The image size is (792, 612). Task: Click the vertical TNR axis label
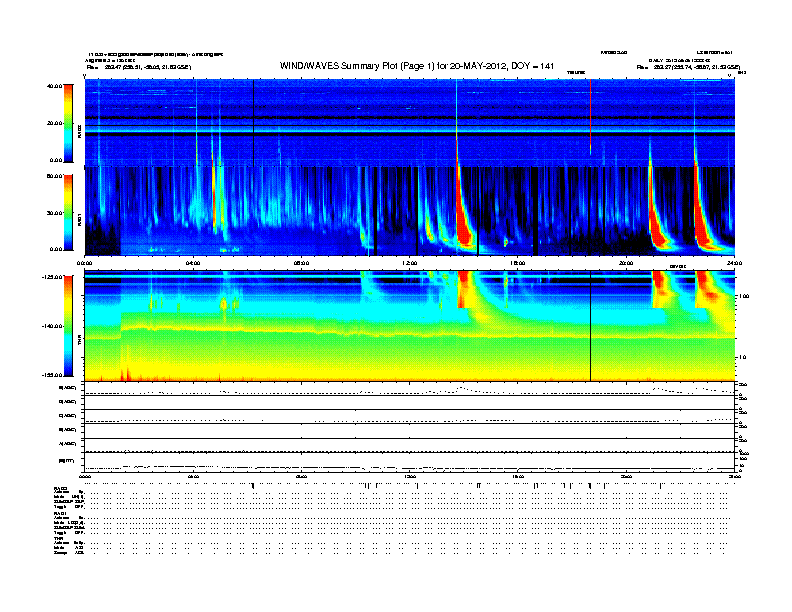tap(79, 341)
